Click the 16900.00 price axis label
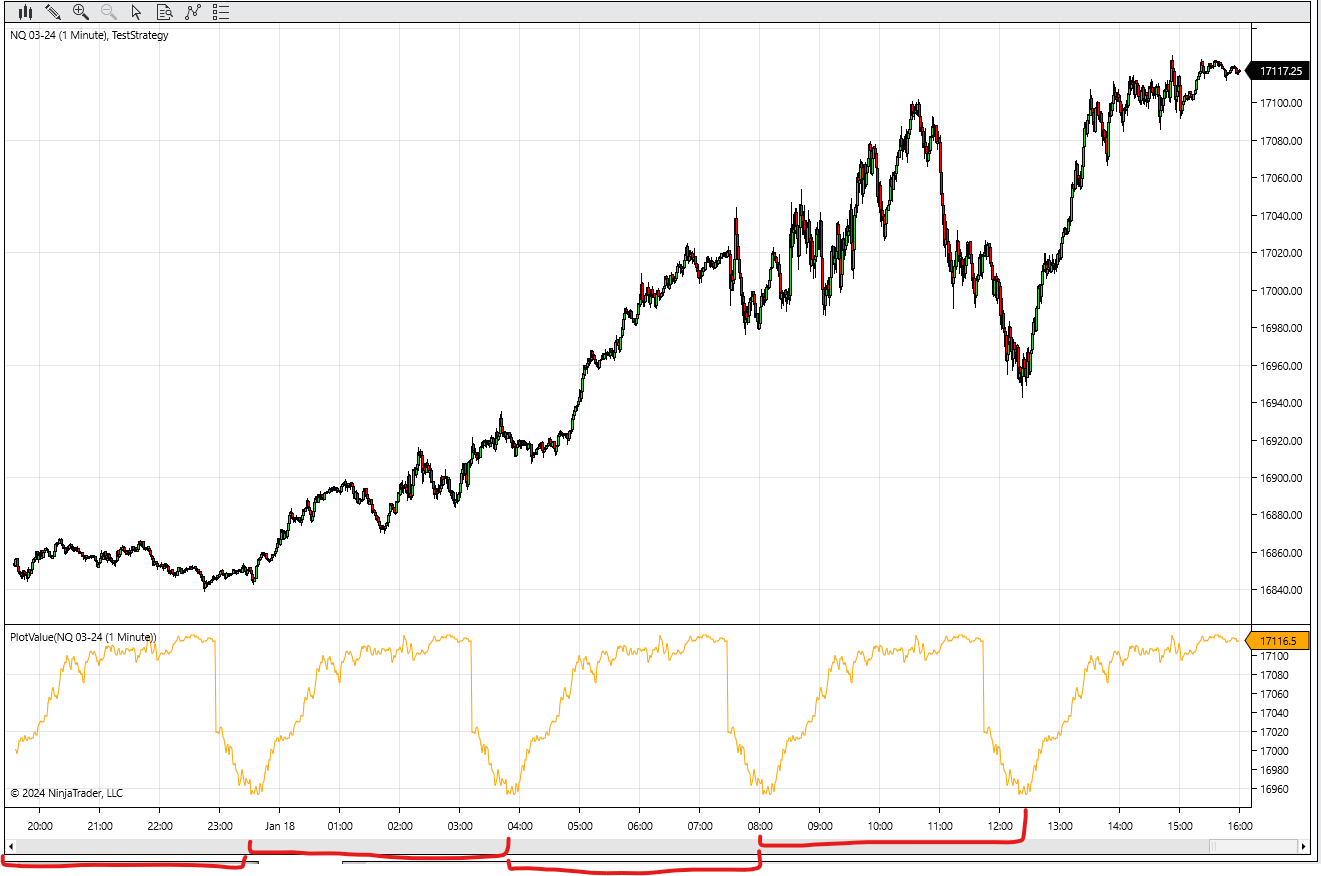Viewport: 1321px width, 876px height. [x=1281, y=478]
